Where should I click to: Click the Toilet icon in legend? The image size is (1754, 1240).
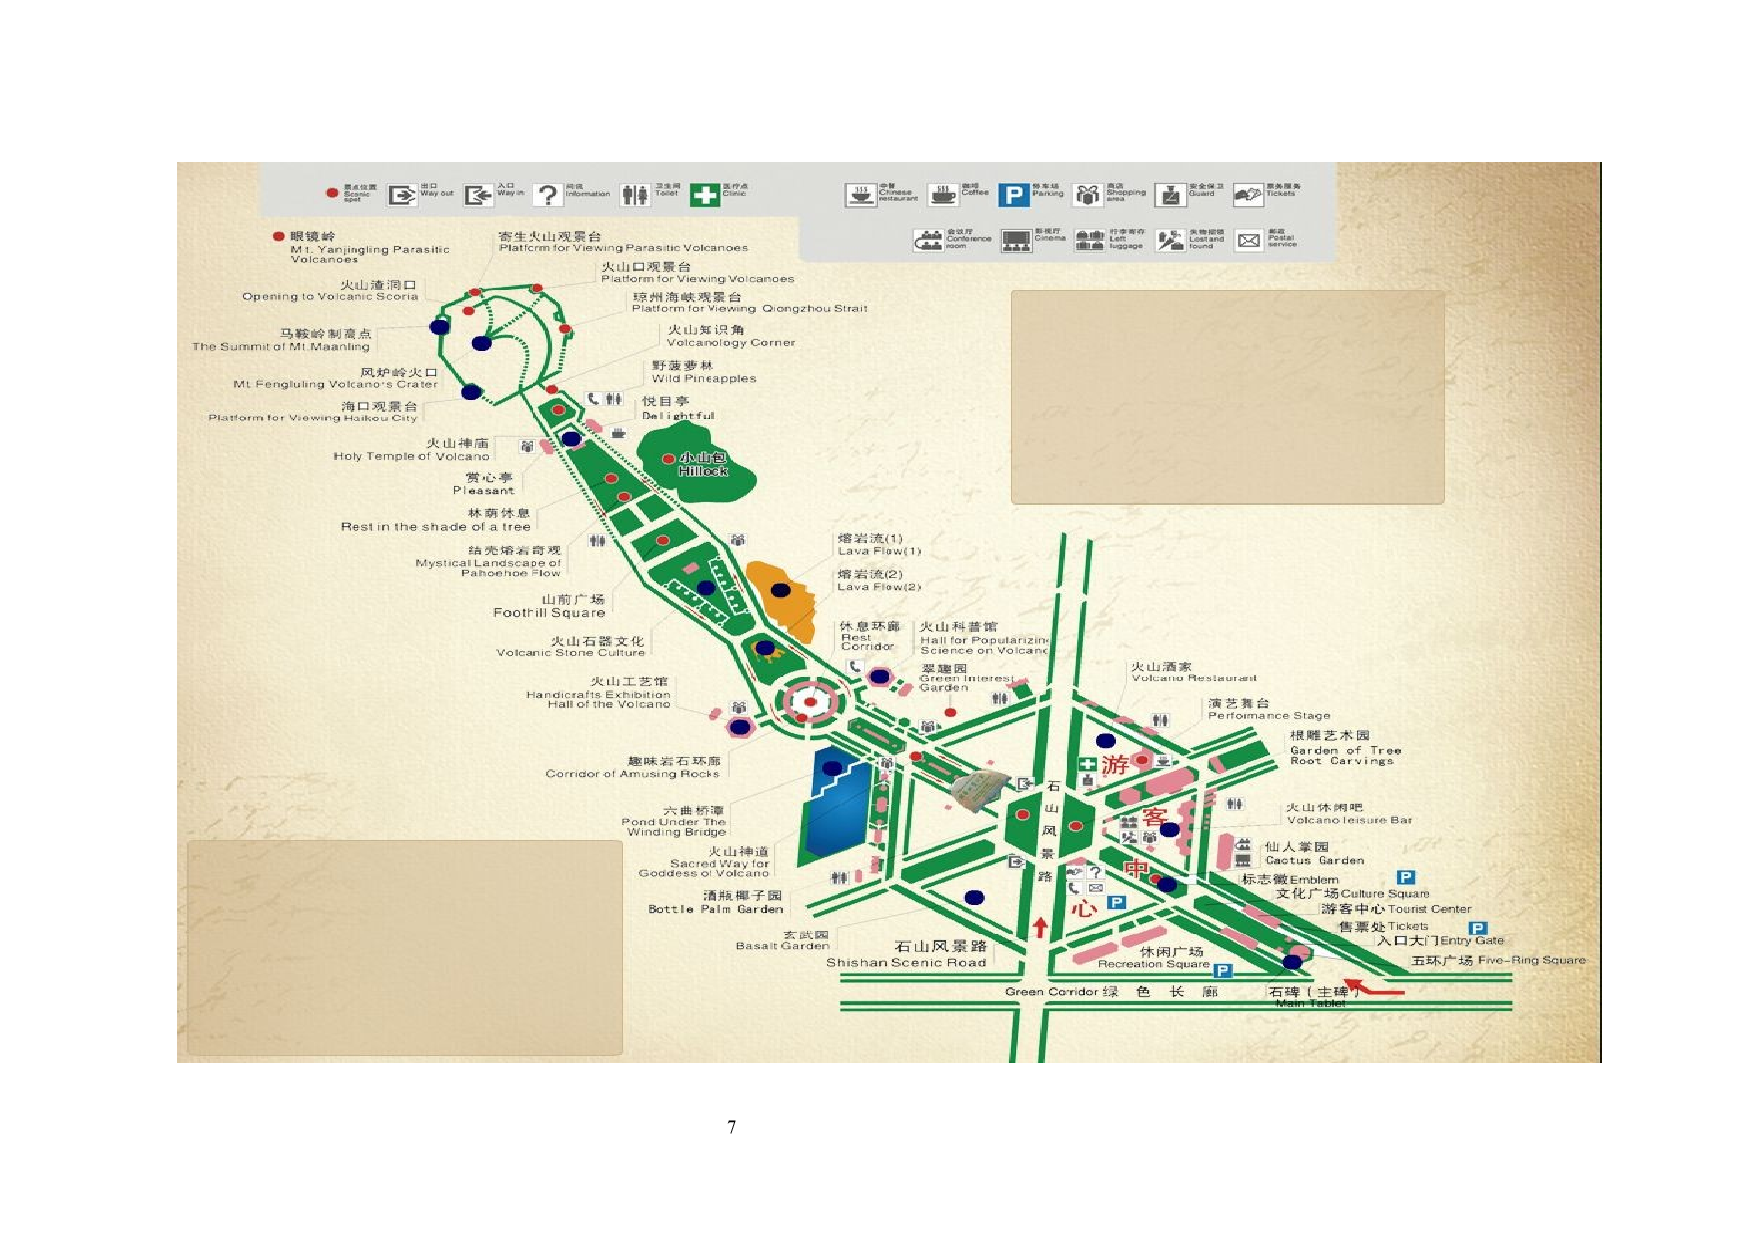click(x=634, y=194)
